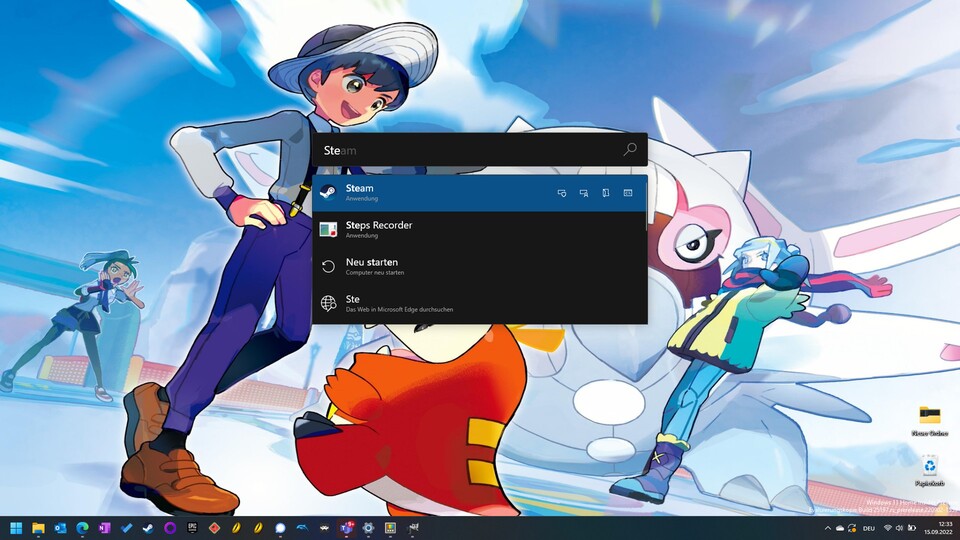Open OneNote from the taskbar

pyautogui.click(x=104, y=528)
